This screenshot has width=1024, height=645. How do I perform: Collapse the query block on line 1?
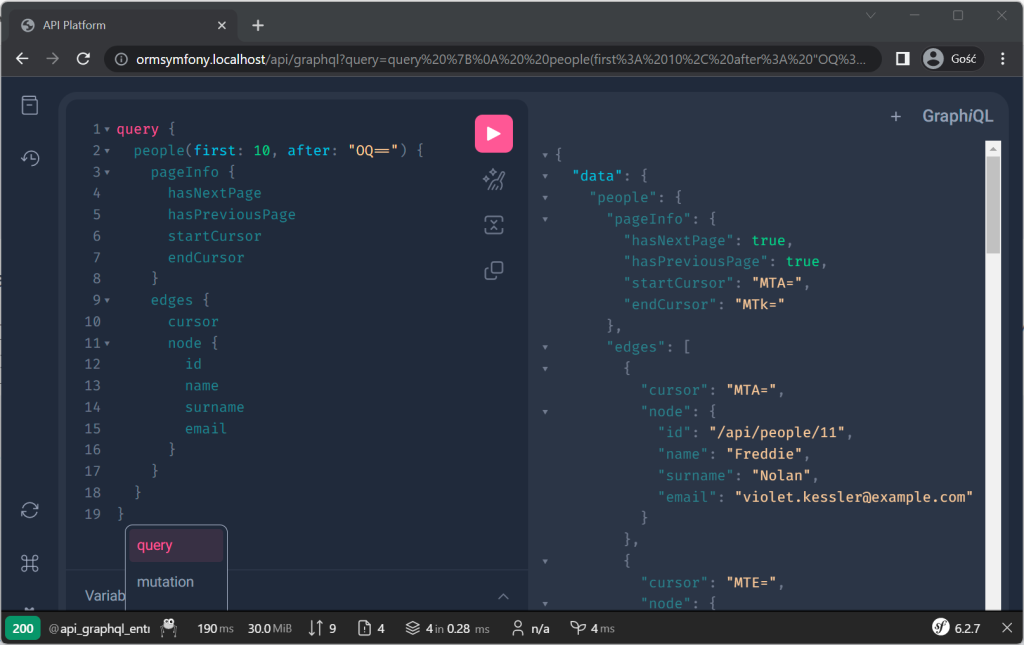click(x=107, y=129)
